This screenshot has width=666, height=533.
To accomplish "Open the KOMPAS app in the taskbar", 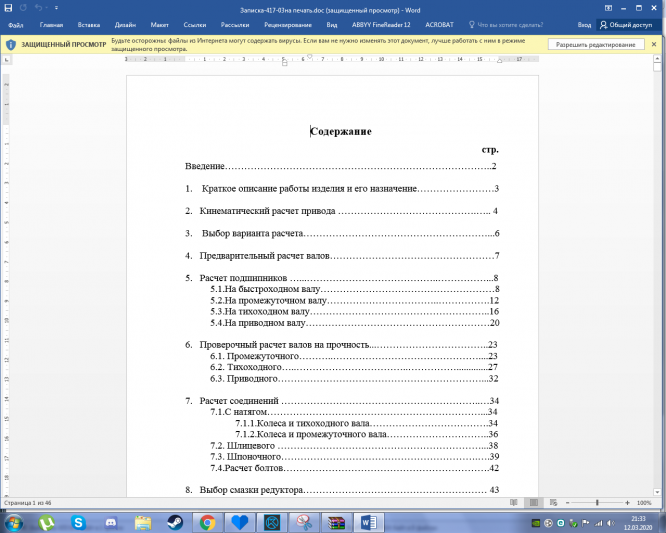I will click(x=272, y=522).
